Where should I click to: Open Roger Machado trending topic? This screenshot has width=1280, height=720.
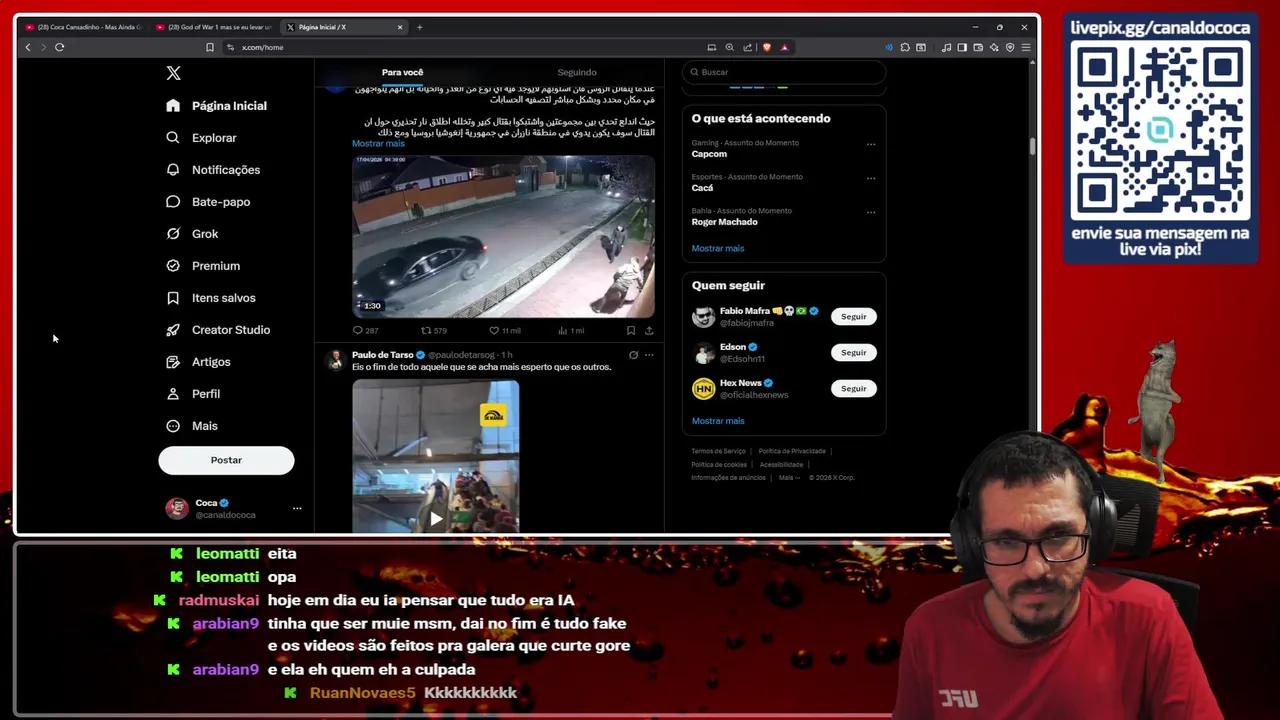tap(724, 222)
